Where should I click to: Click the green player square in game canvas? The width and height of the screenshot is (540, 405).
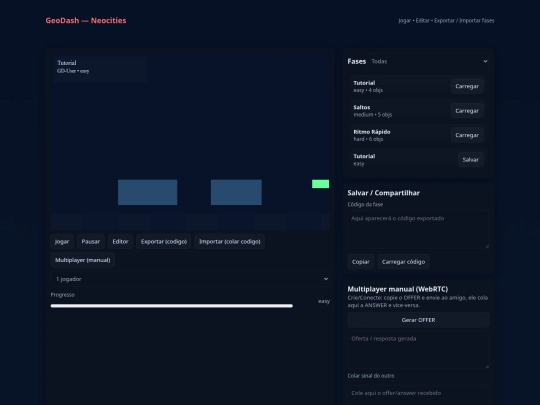[320, 184]
